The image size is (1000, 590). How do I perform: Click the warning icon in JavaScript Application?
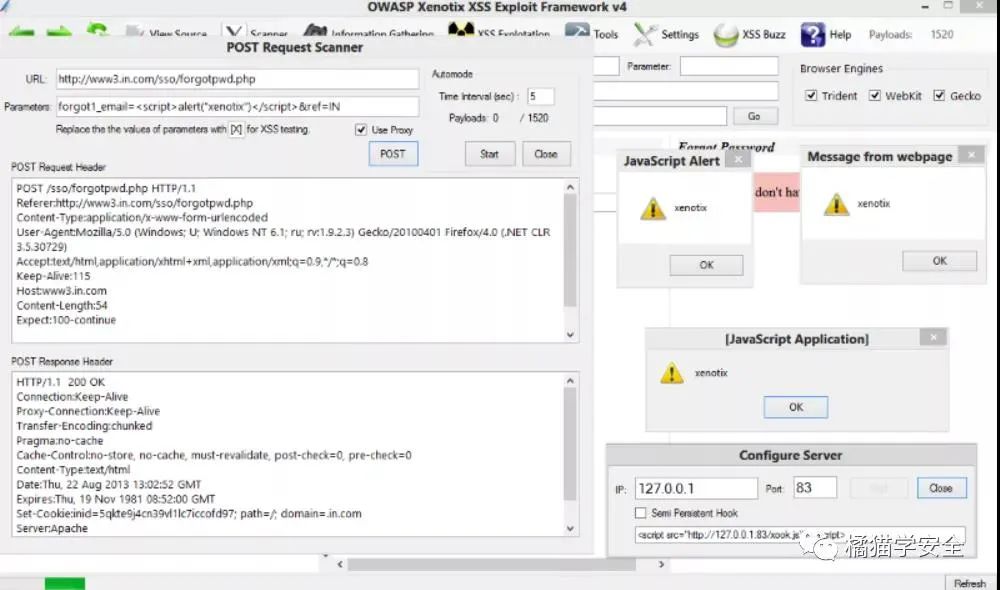(x=672, y=372)
